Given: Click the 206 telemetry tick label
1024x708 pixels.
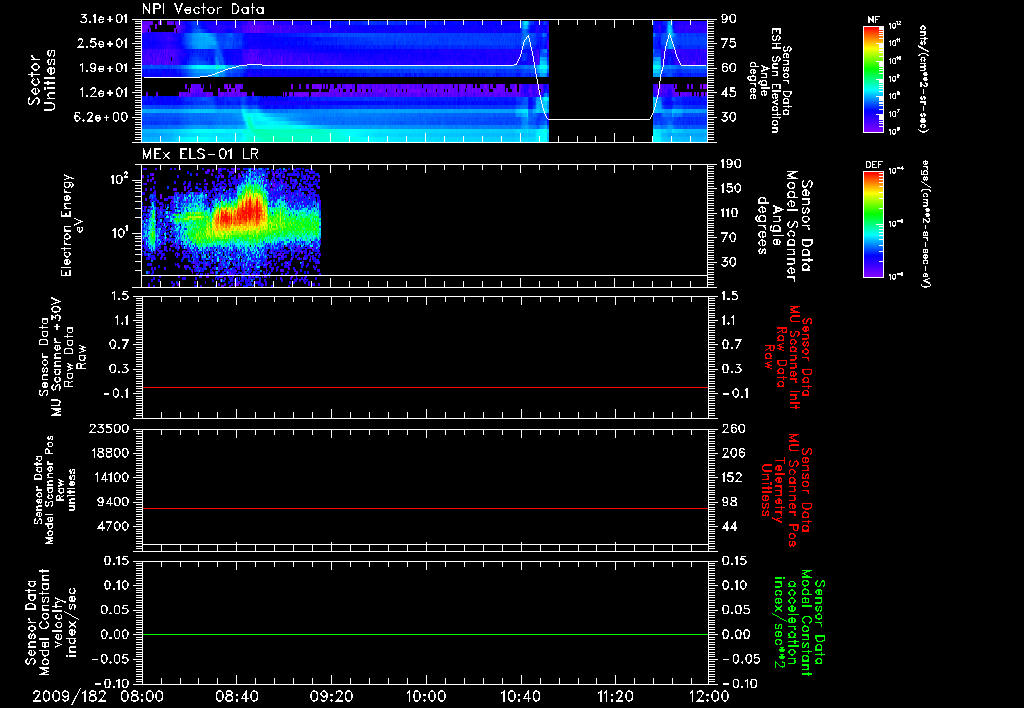Looking at the screenshot, I should tap(732, 453).
